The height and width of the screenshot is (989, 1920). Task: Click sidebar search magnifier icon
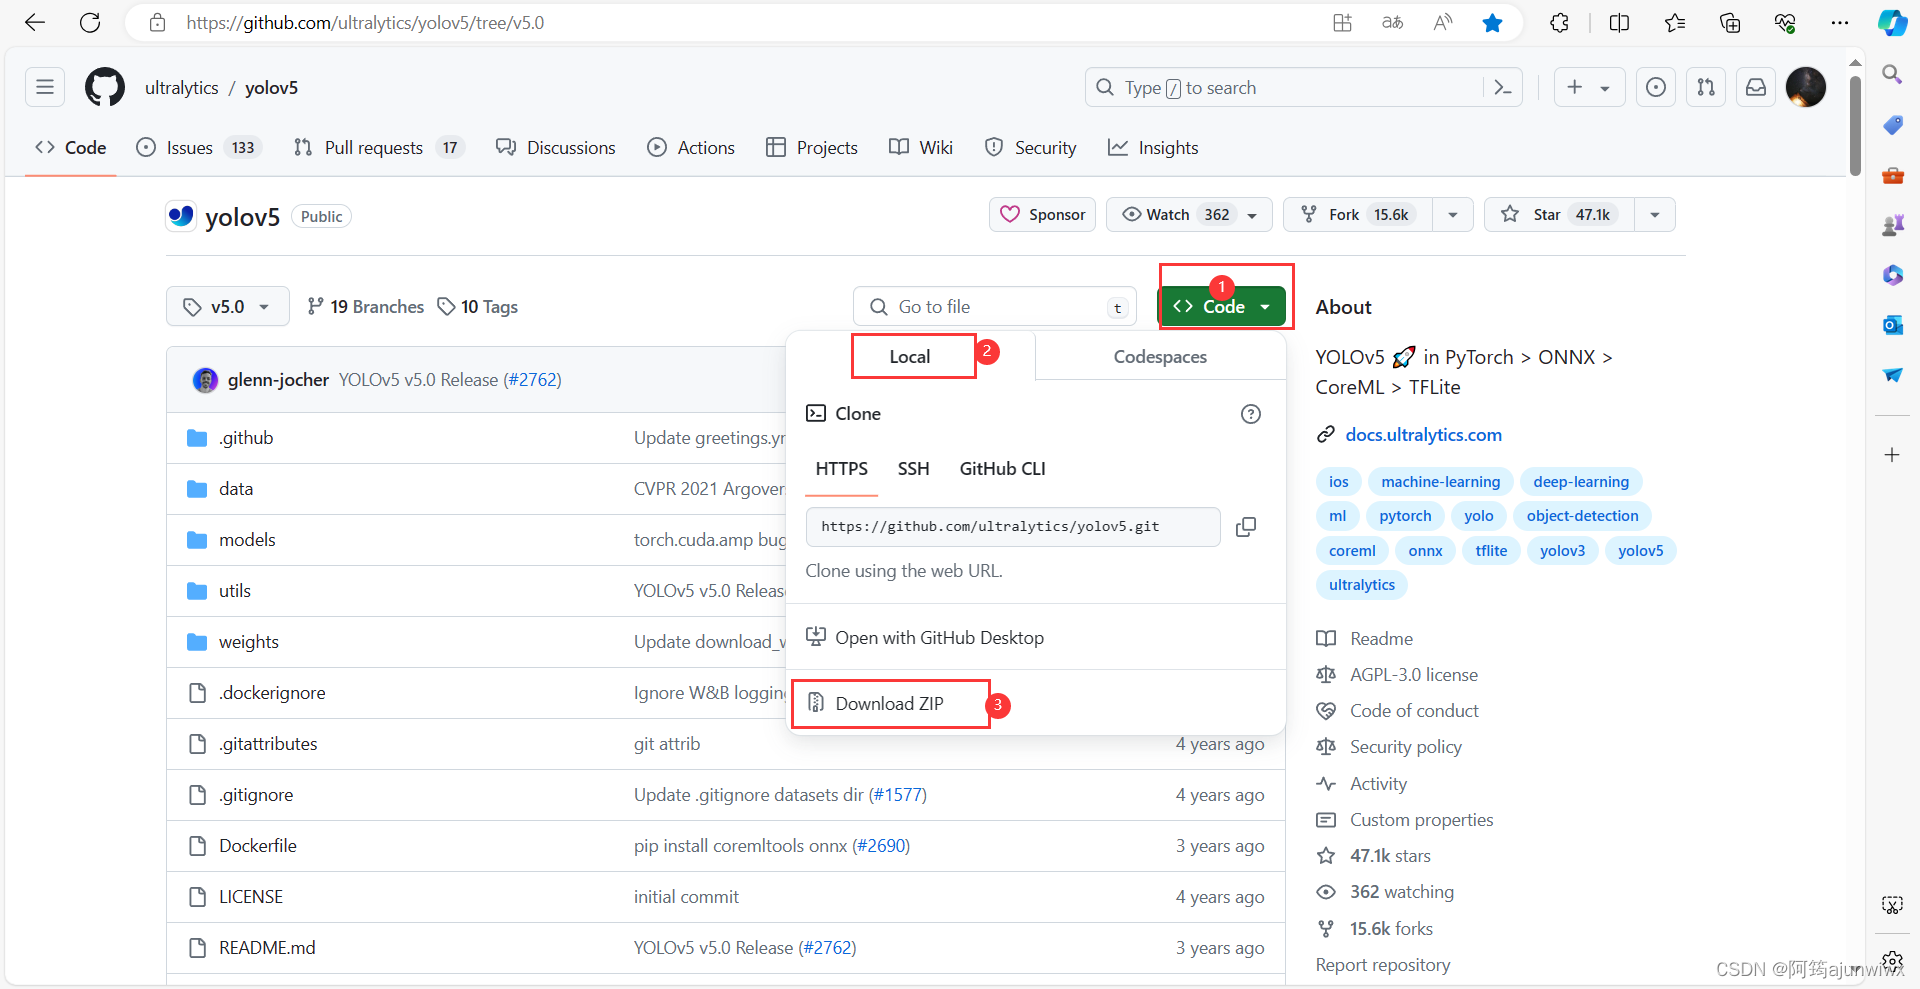[x=1892, y=74]
